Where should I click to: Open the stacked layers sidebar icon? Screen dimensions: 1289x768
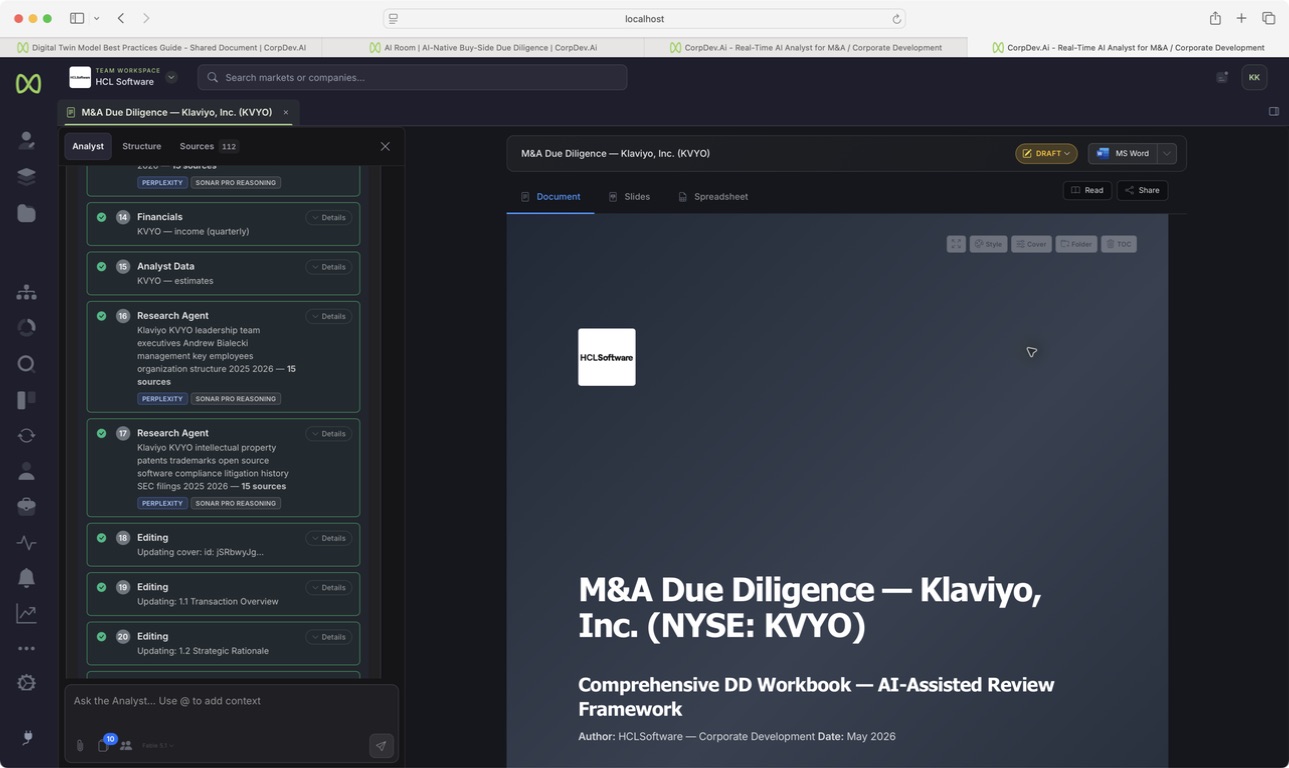point(27,177)
